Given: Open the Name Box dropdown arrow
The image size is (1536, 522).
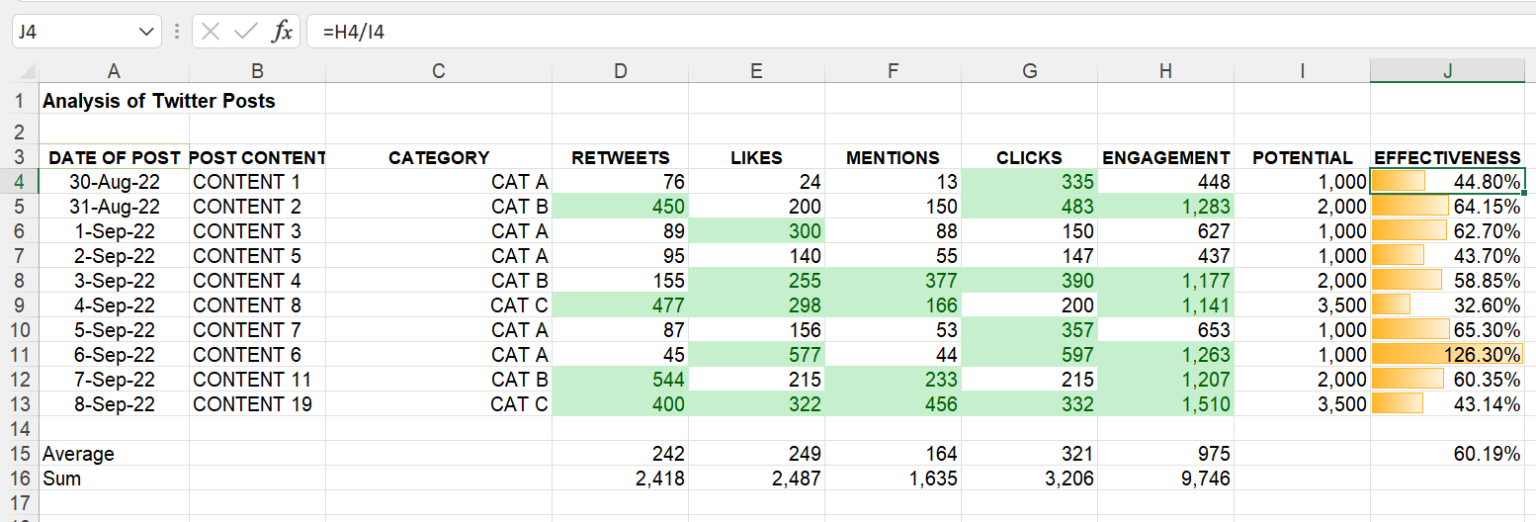Looking at the screenshot, I should click(x=147, y=32).
